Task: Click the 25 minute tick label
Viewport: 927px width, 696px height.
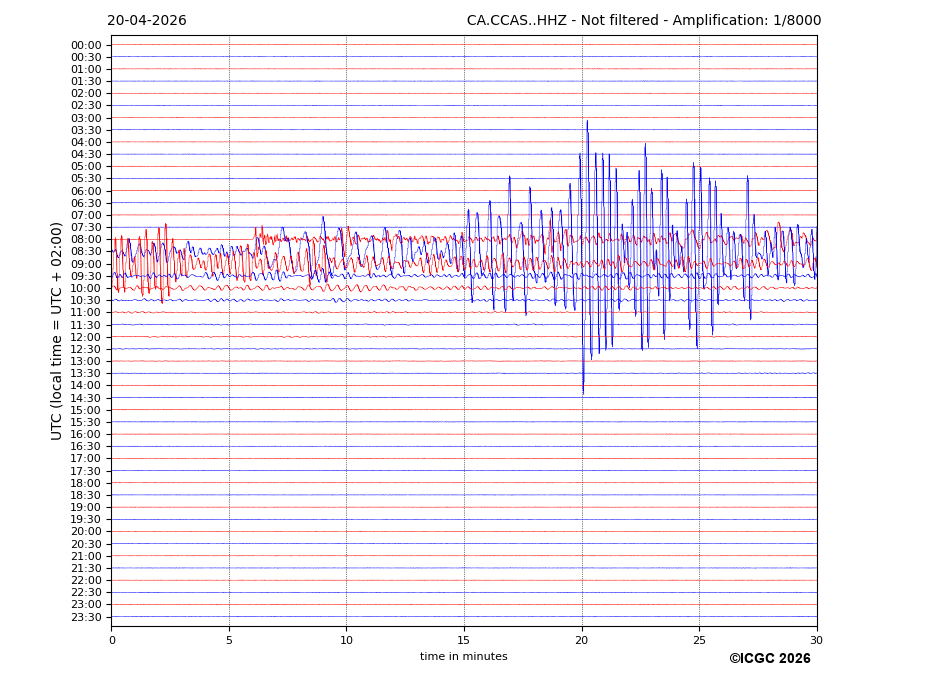Action: click(x=699, y=640)
